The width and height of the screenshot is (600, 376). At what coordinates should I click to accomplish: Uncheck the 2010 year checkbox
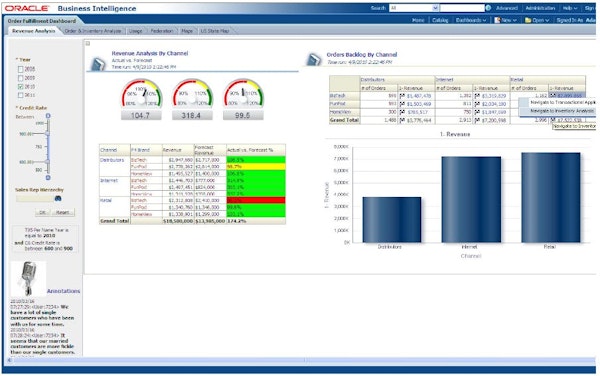(20, 86)
